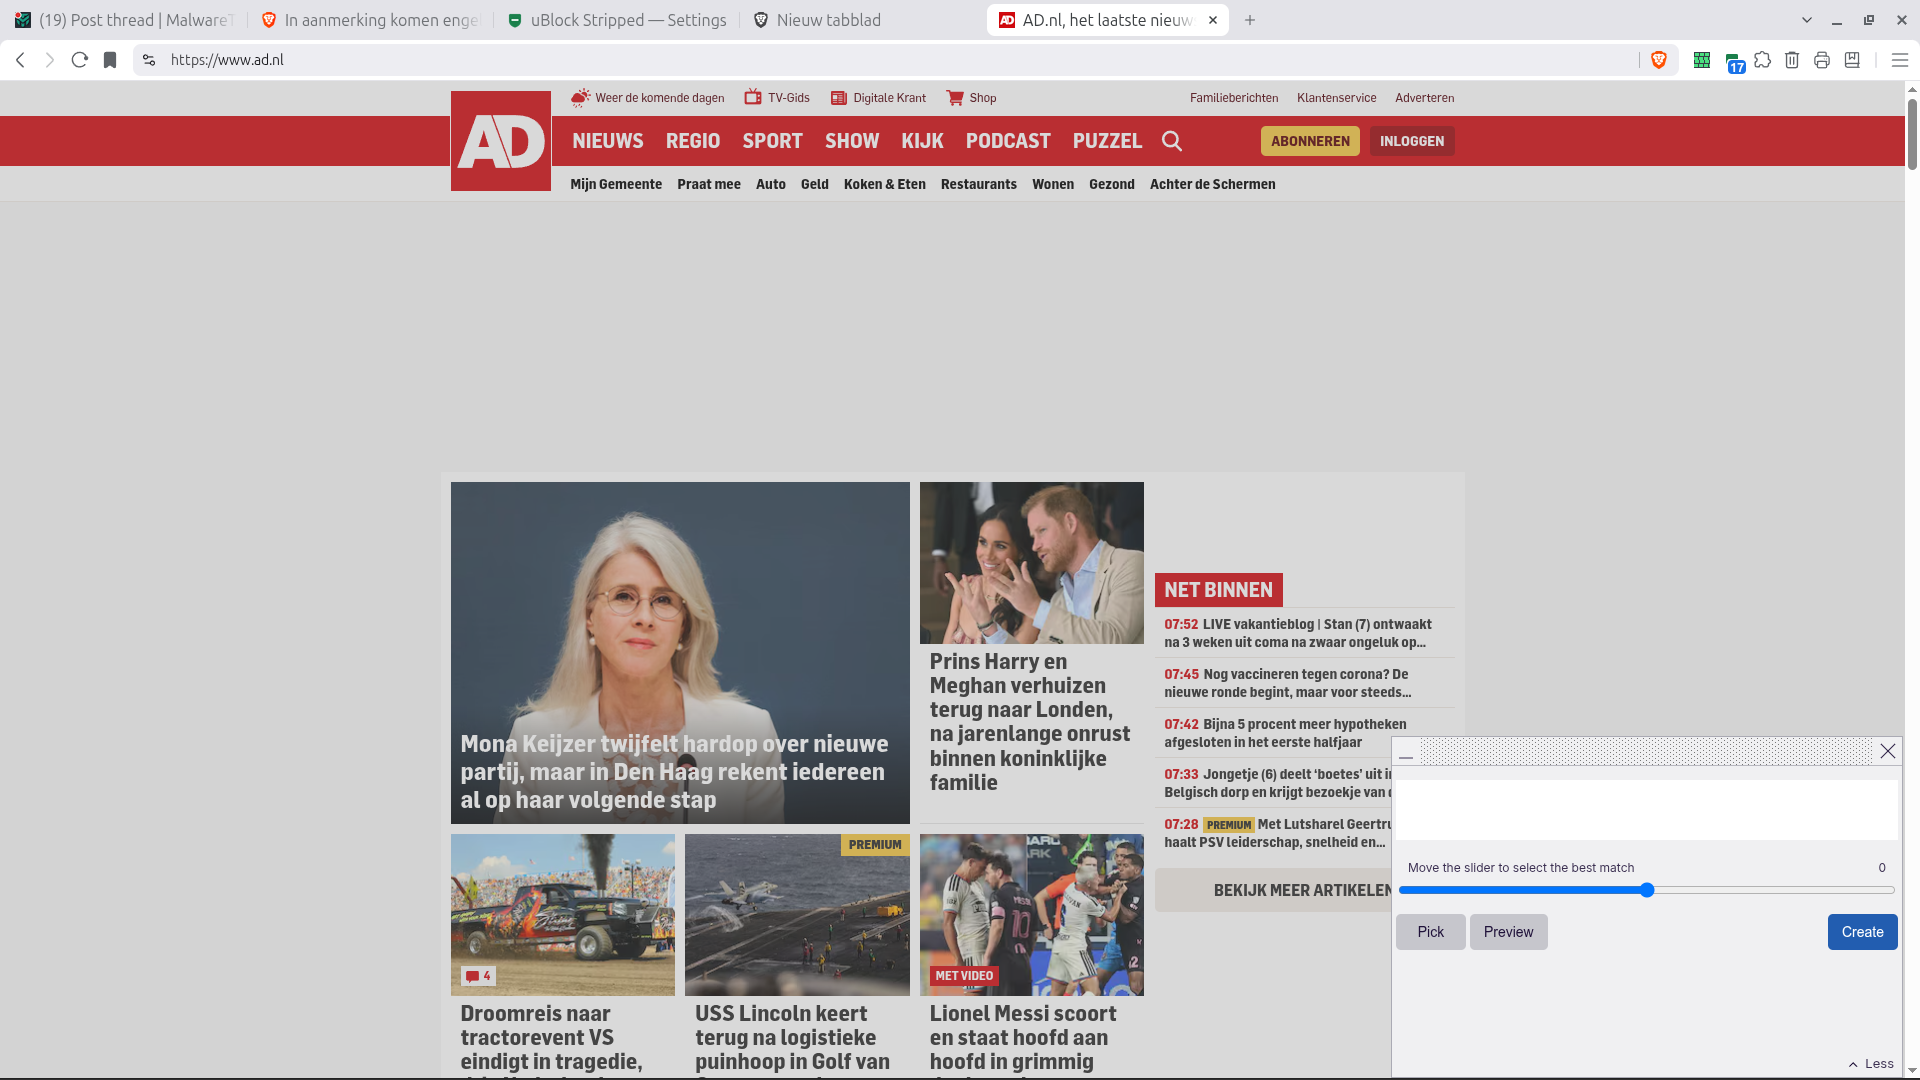Close the element picker panel
This screenshot has height=1080, width=1920.
pos(1888,751)
